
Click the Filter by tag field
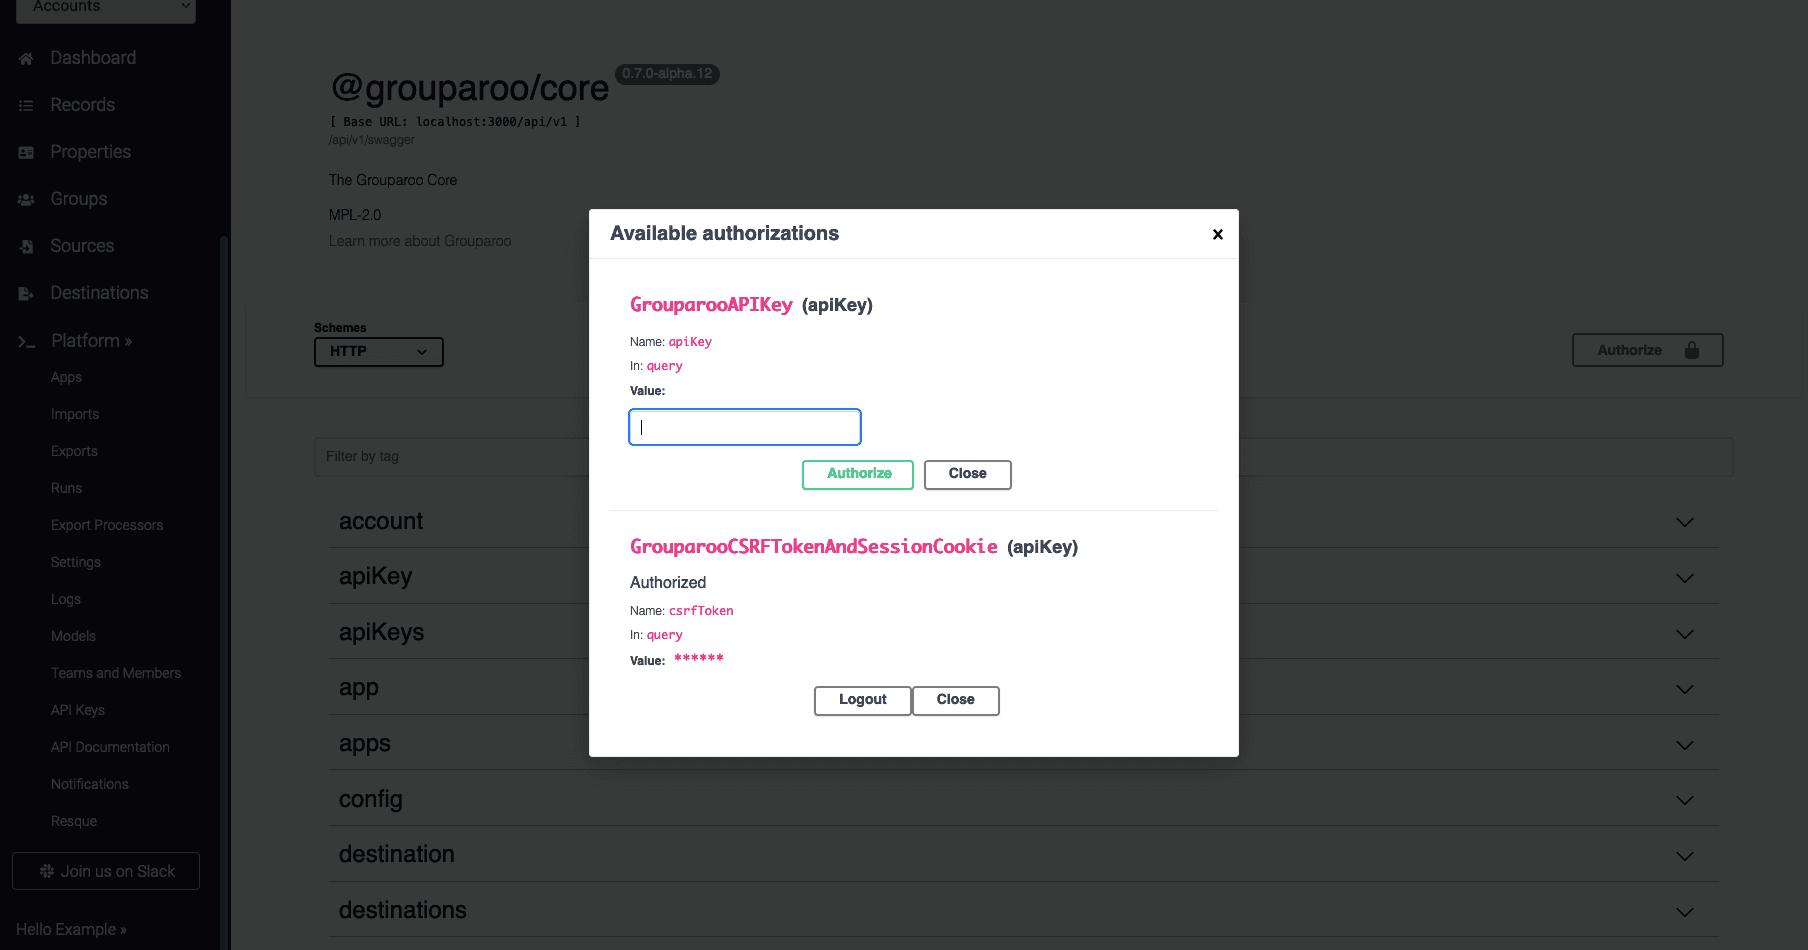click(x=1023, y=457)
